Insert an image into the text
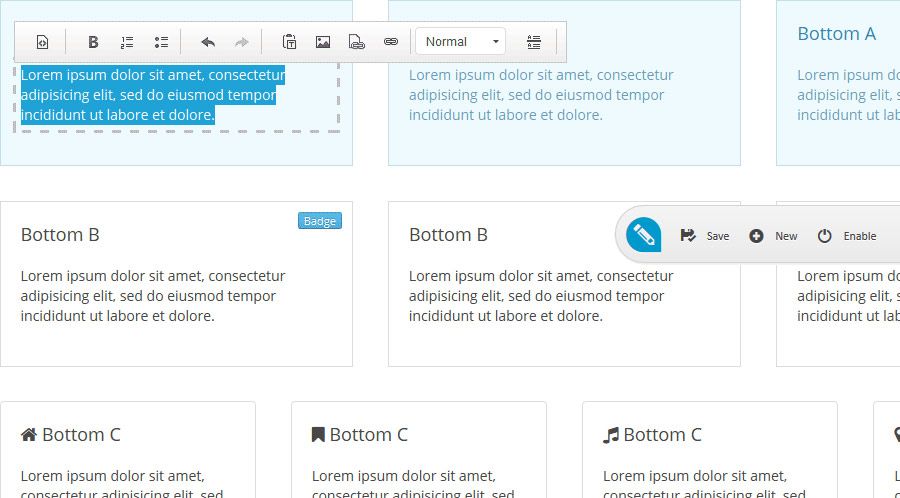The image size is (900, 498). 323,42
